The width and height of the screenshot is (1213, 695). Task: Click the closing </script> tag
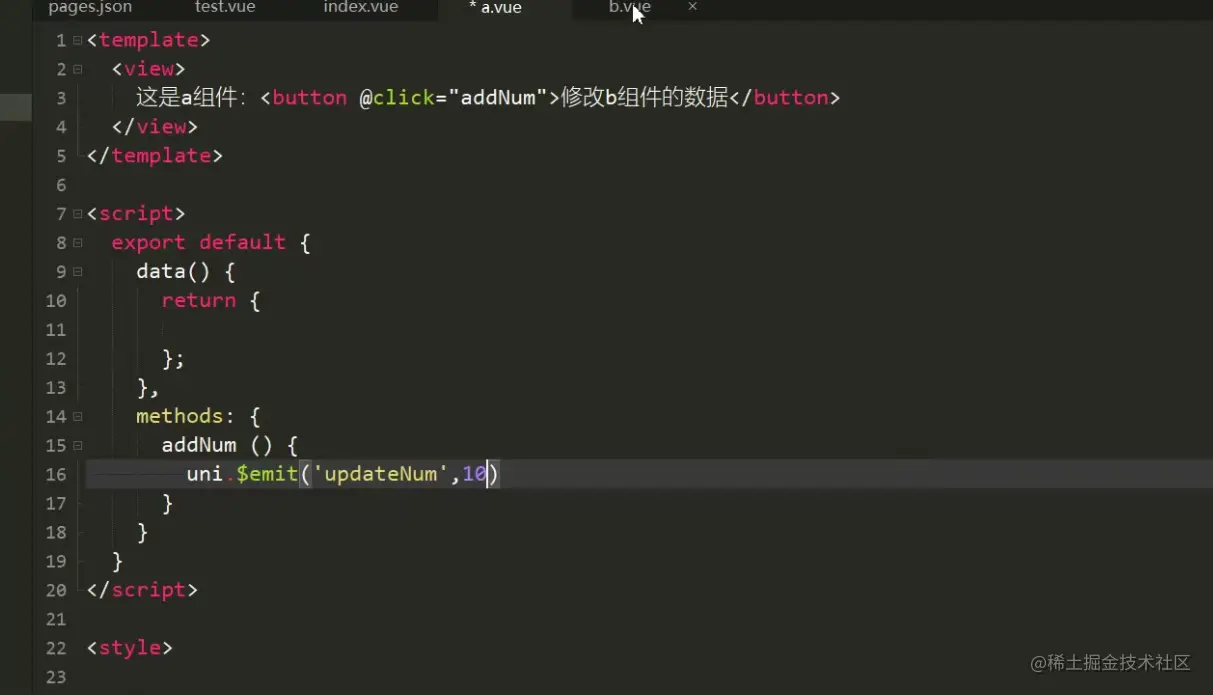click(x=142, y=590)
